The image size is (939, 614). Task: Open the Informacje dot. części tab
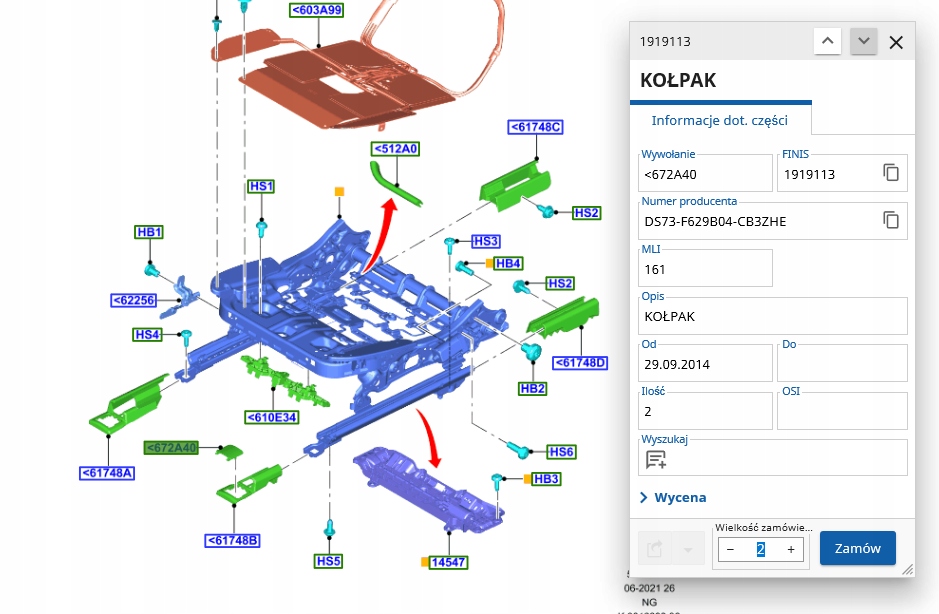pyautogui.click(x=719, y=120)
